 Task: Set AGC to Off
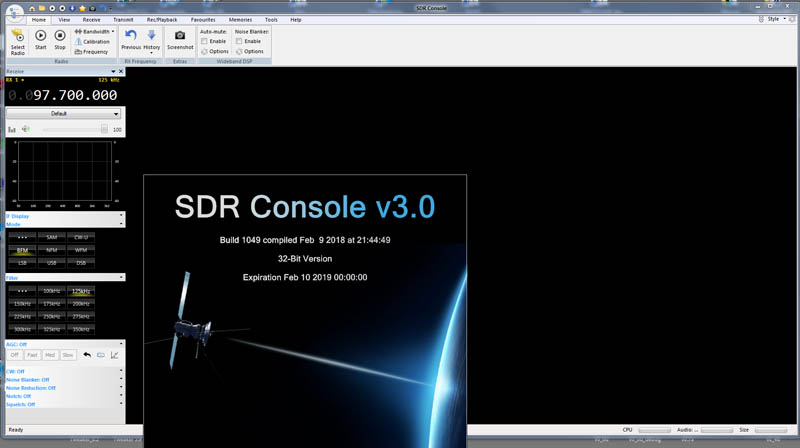coord(15,355)
